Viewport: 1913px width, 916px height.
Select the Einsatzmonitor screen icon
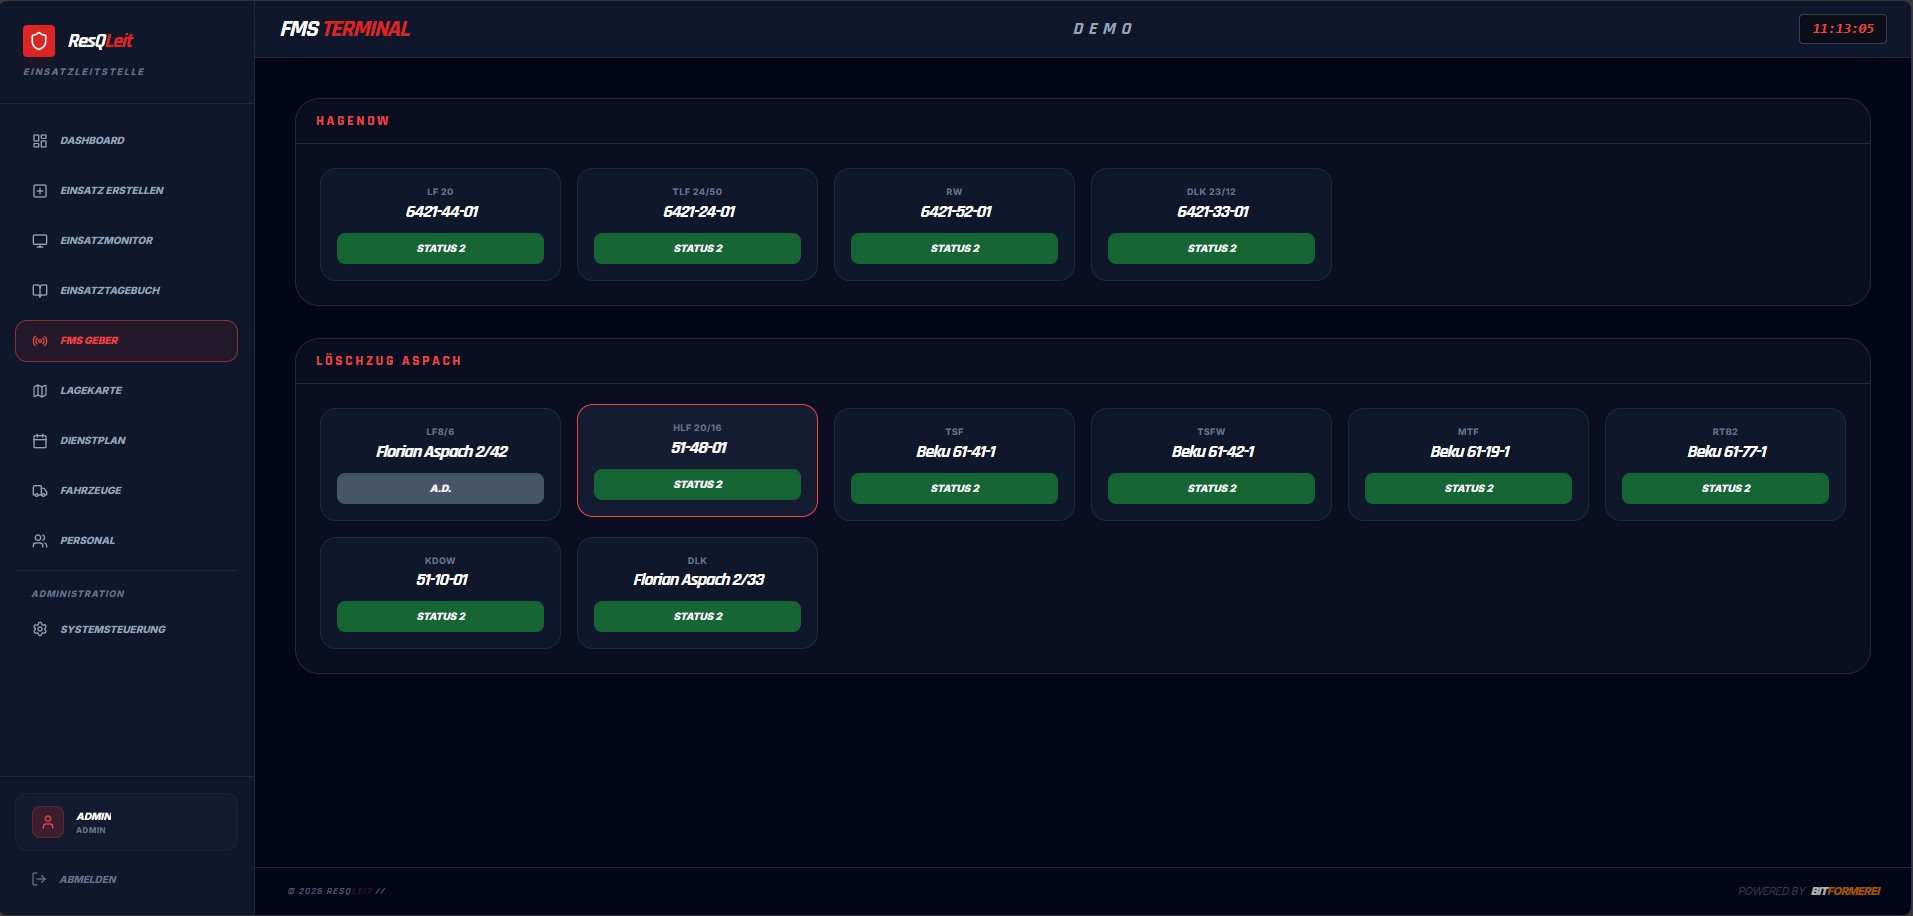pyautogui.click(x=40, y=241)
